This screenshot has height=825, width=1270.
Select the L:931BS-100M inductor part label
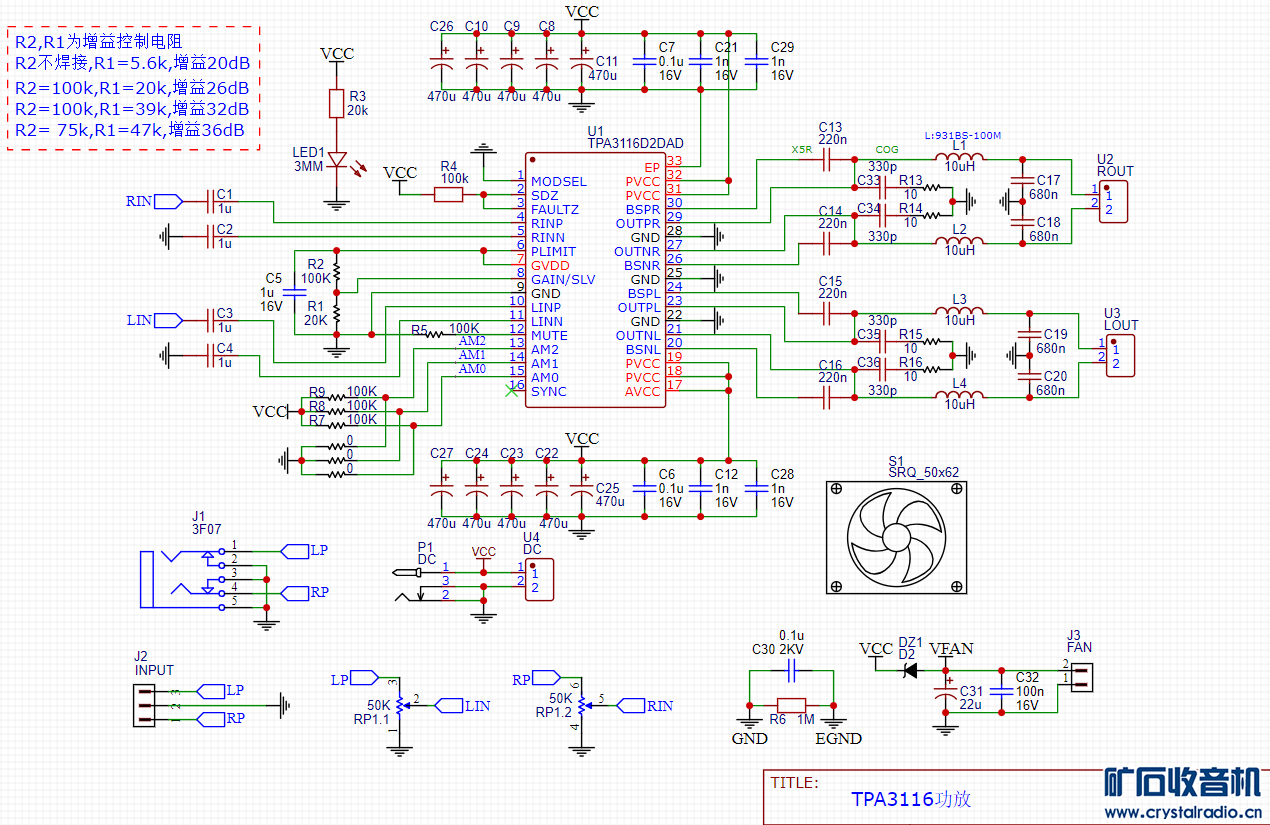click(963, 135)
